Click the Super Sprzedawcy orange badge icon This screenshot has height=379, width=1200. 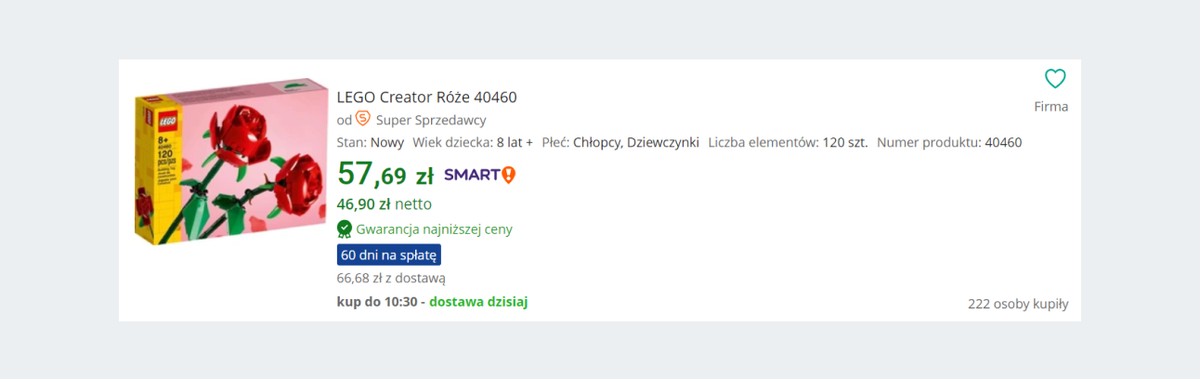coord(363,119)
